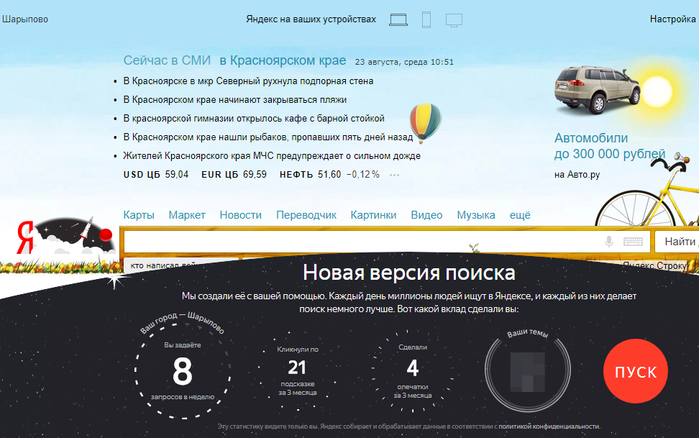699x438 pixels.
Task: Click the Найти search button
Action: coord(676,242)
